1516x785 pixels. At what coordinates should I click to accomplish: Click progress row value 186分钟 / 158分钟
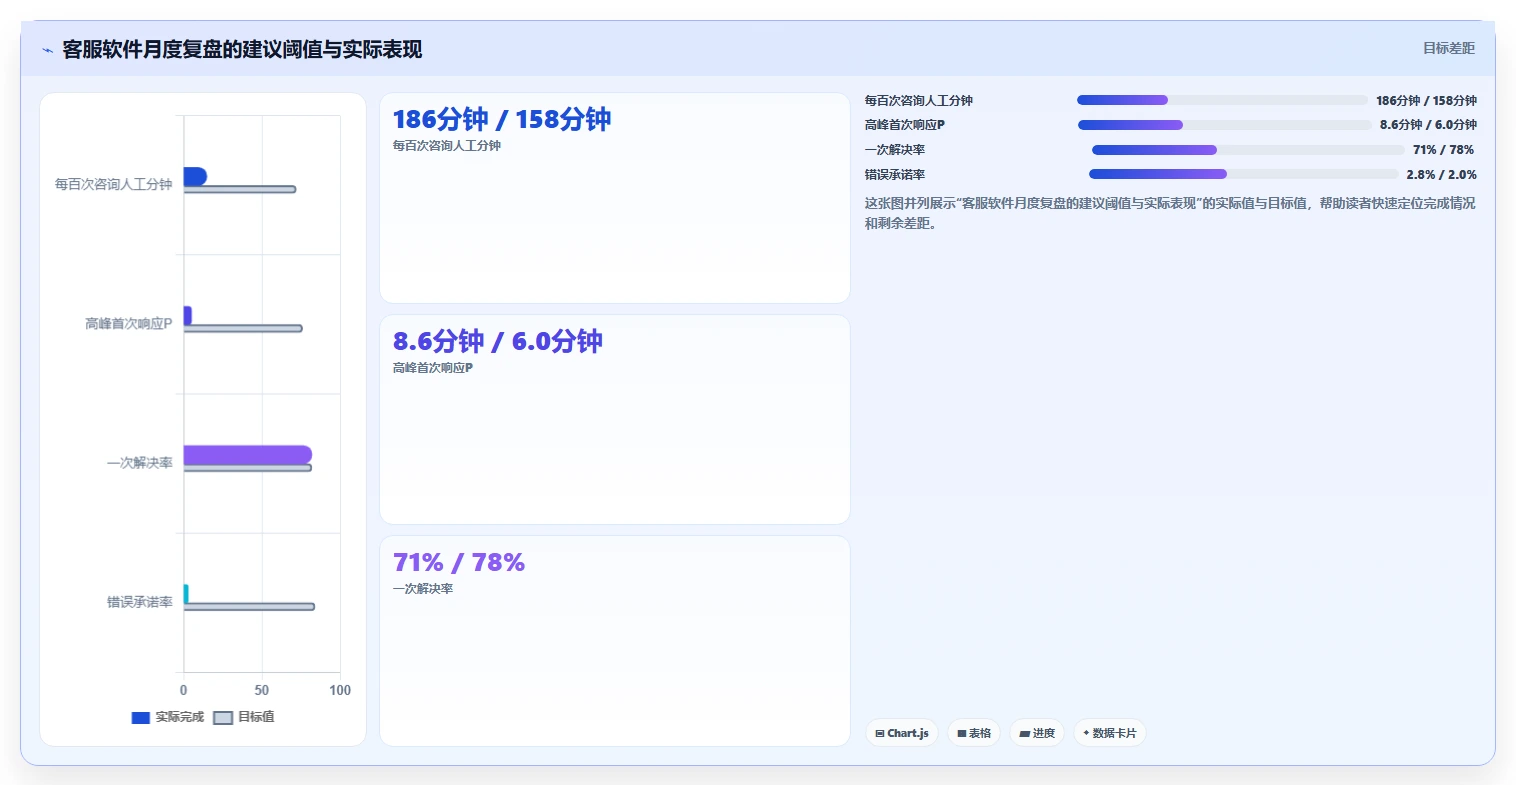coord(1426,101)
